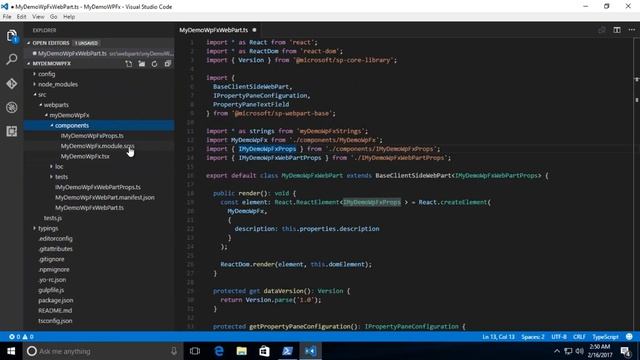Screen dimensions: 640x360
Task: Collapse the myDemoWpFx folder
Action: [x=46, y=115]
